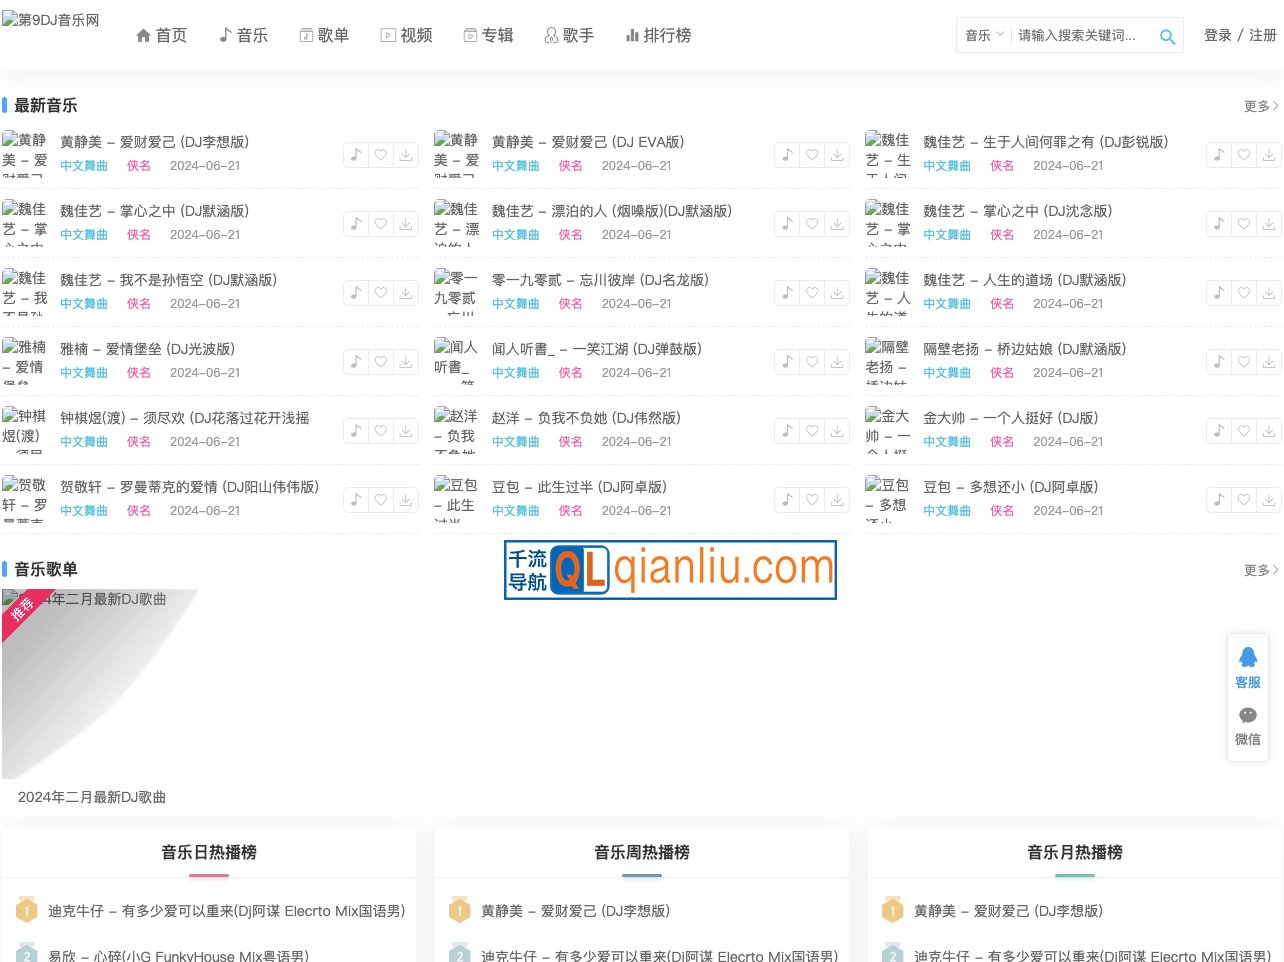Click the search magnifier icon

[1167, 36]
